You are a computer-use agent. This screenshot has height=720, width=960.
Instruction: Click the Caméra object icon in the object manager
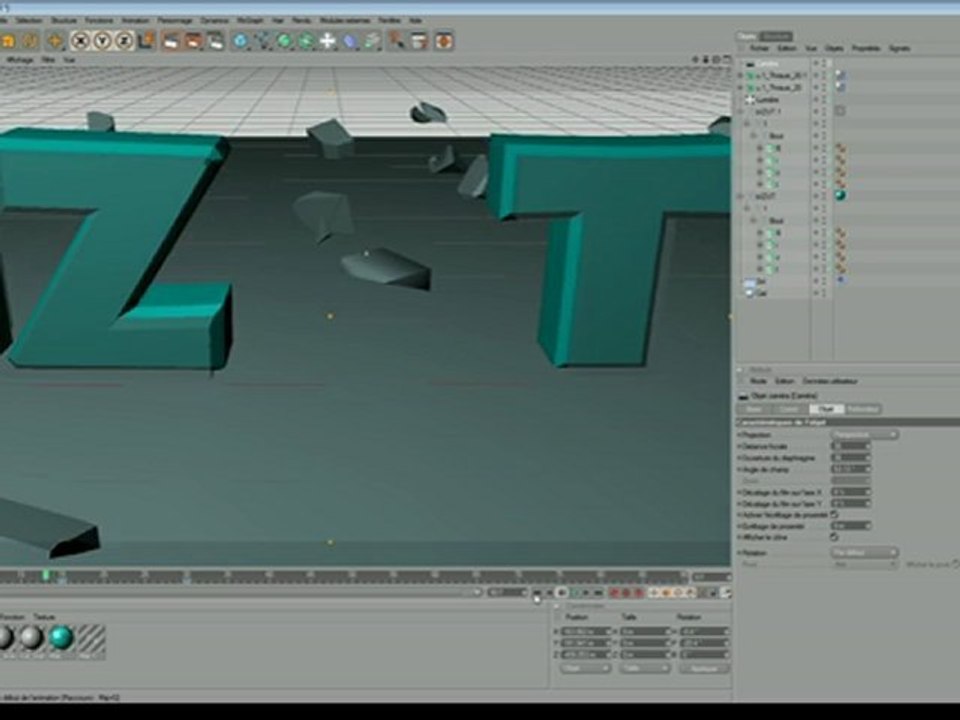pos(750,64)
